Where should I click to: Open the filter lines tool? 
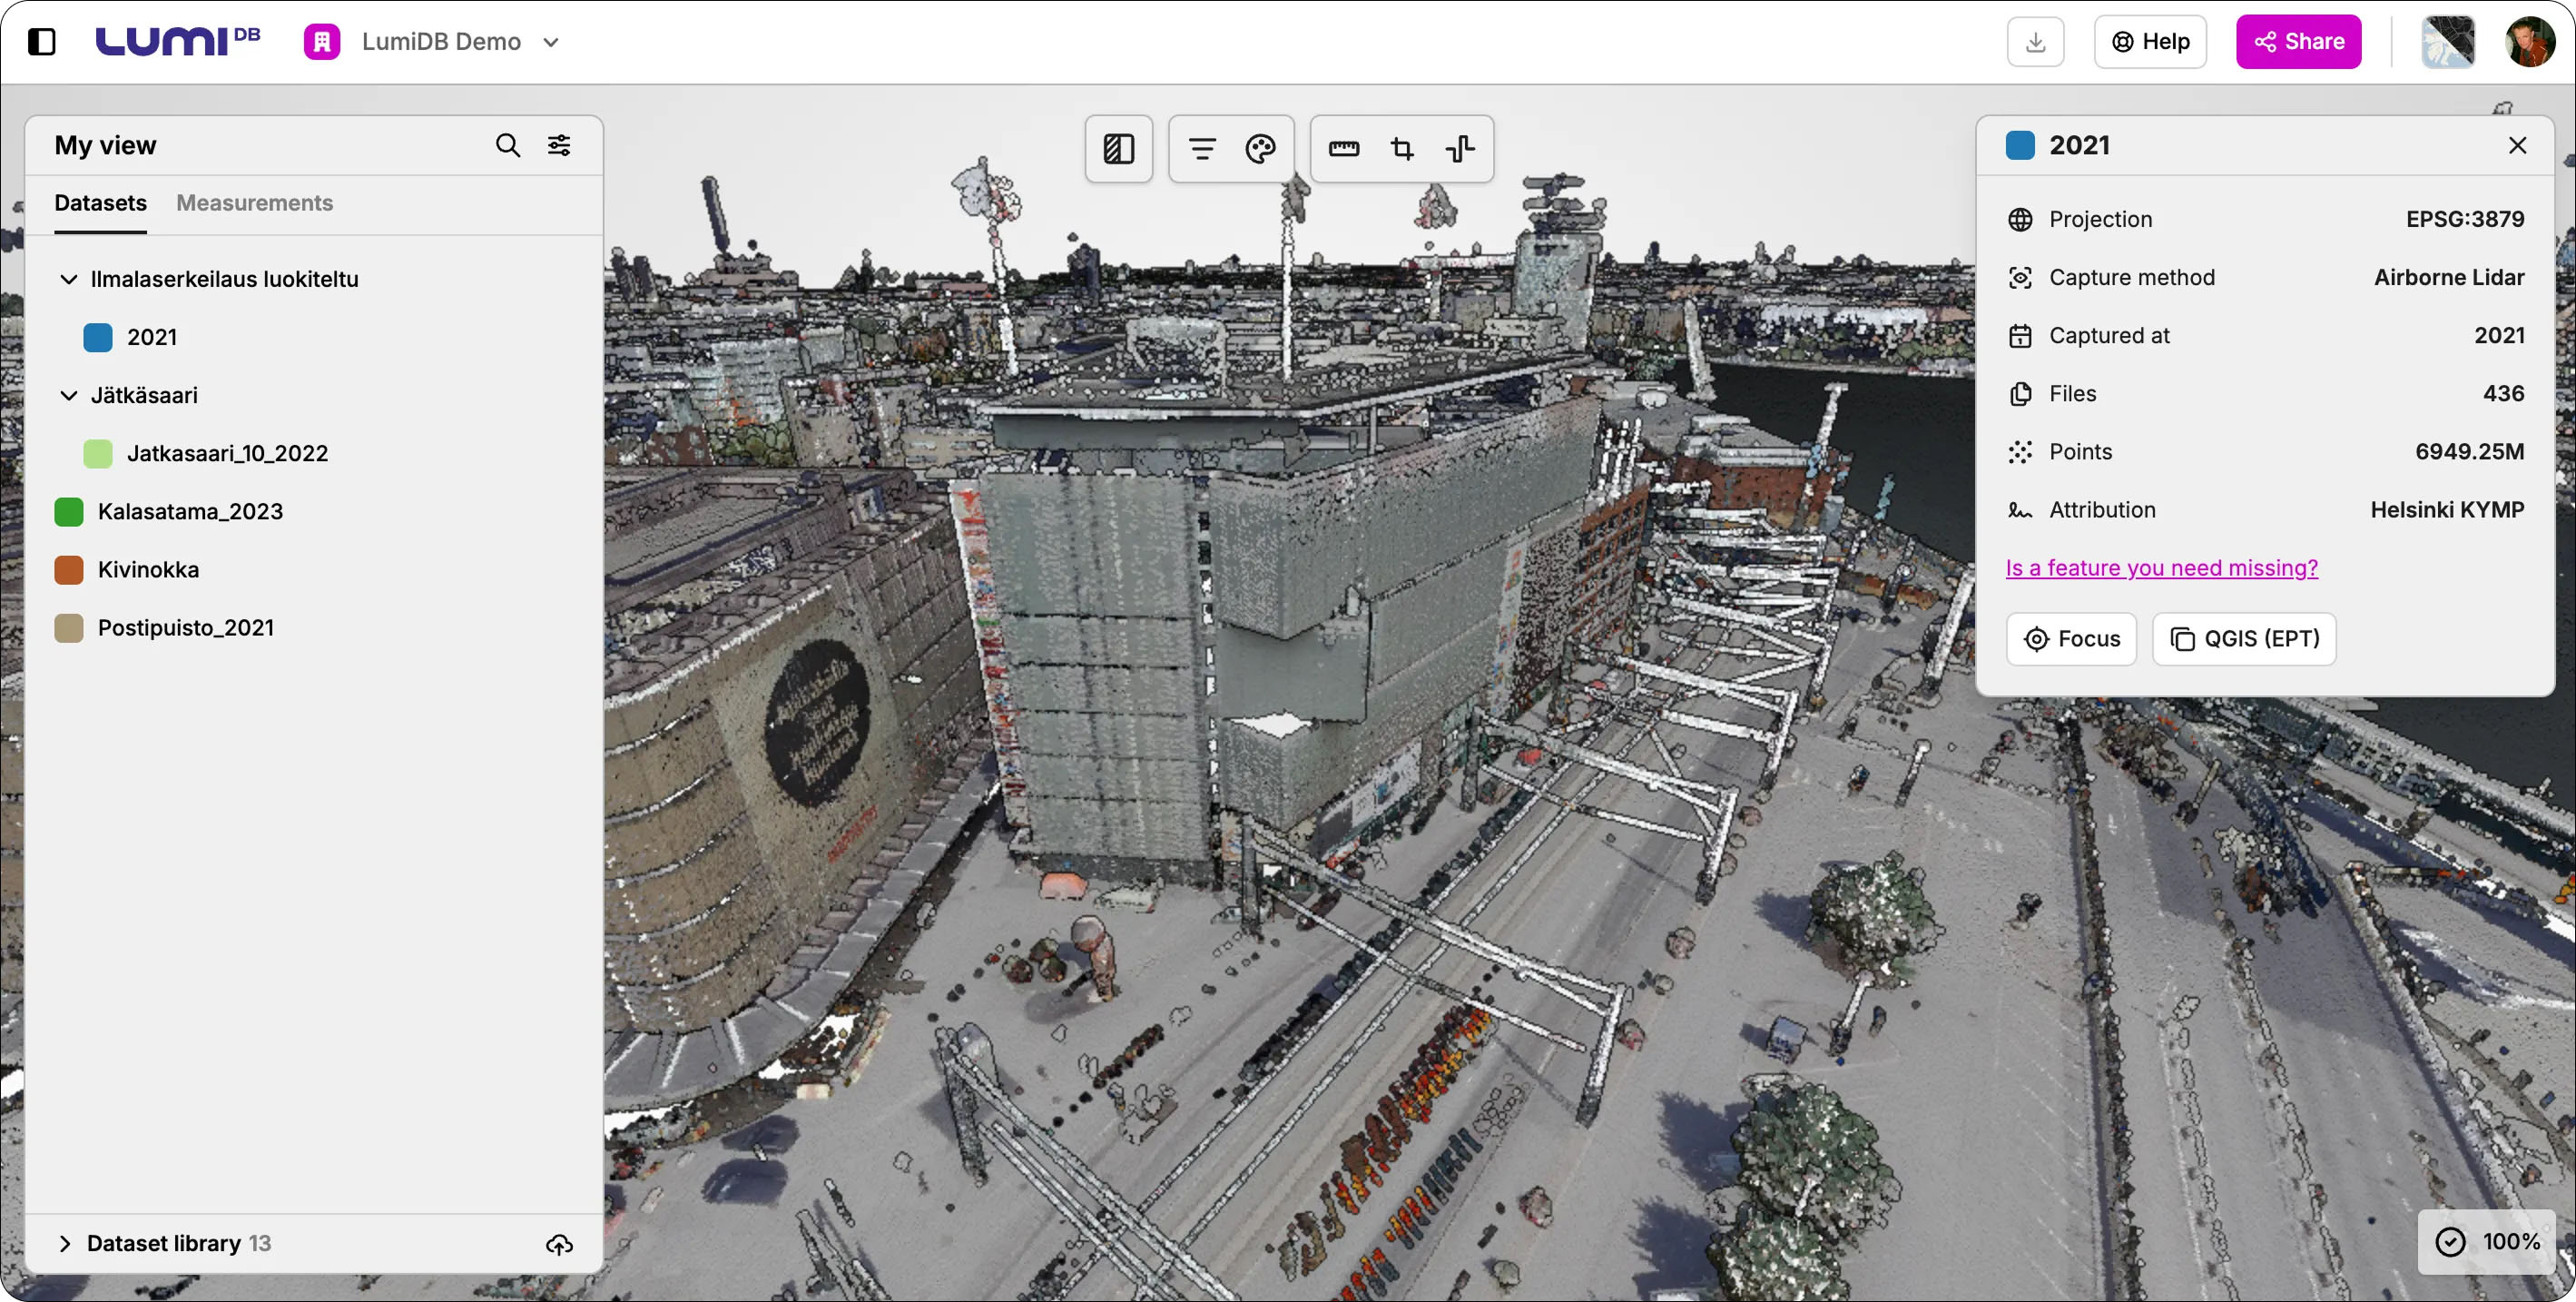[x=1202, y=149]
